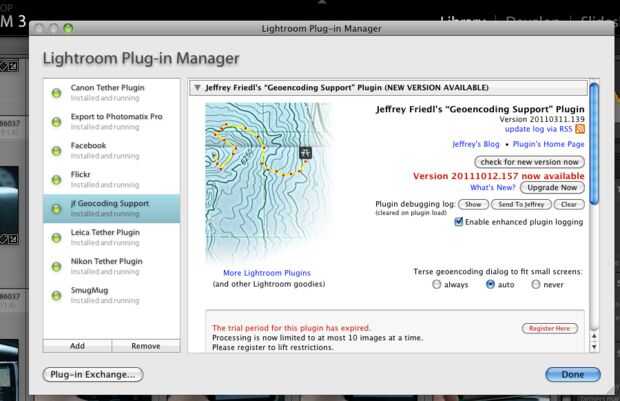Image resolution: width=620 pixels, height=401 pixels.
Task: Choose the 'always' terse dialog option
Action: (437, 284)
